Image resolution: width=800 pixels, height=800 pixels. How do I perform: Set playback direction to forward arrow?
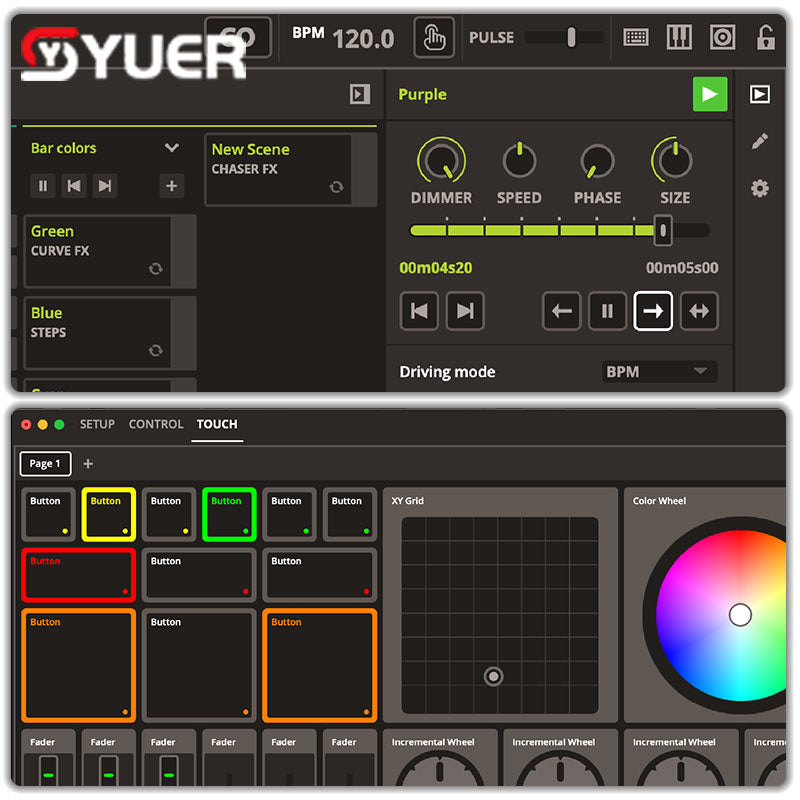653,311
